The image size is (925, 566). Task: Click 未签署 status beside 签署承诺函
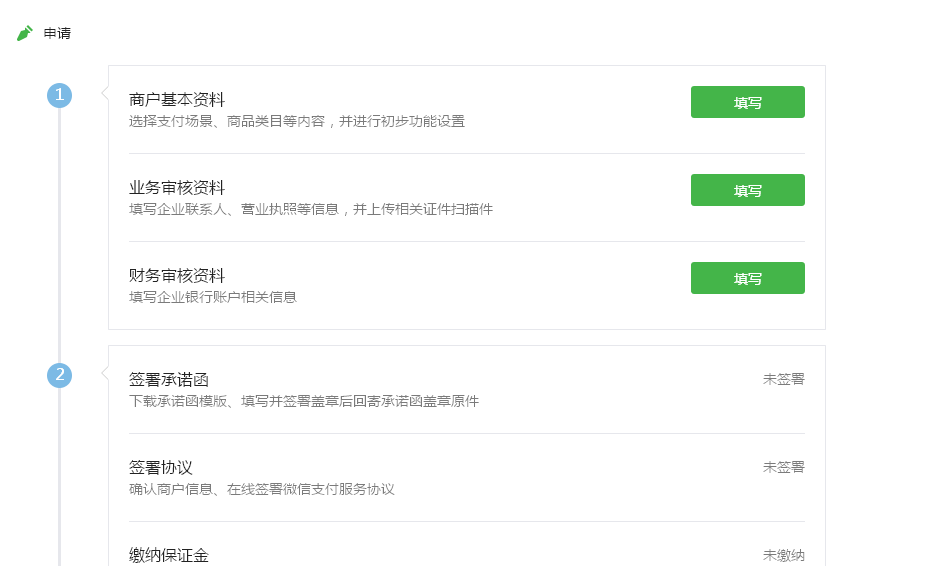(783, 379)
